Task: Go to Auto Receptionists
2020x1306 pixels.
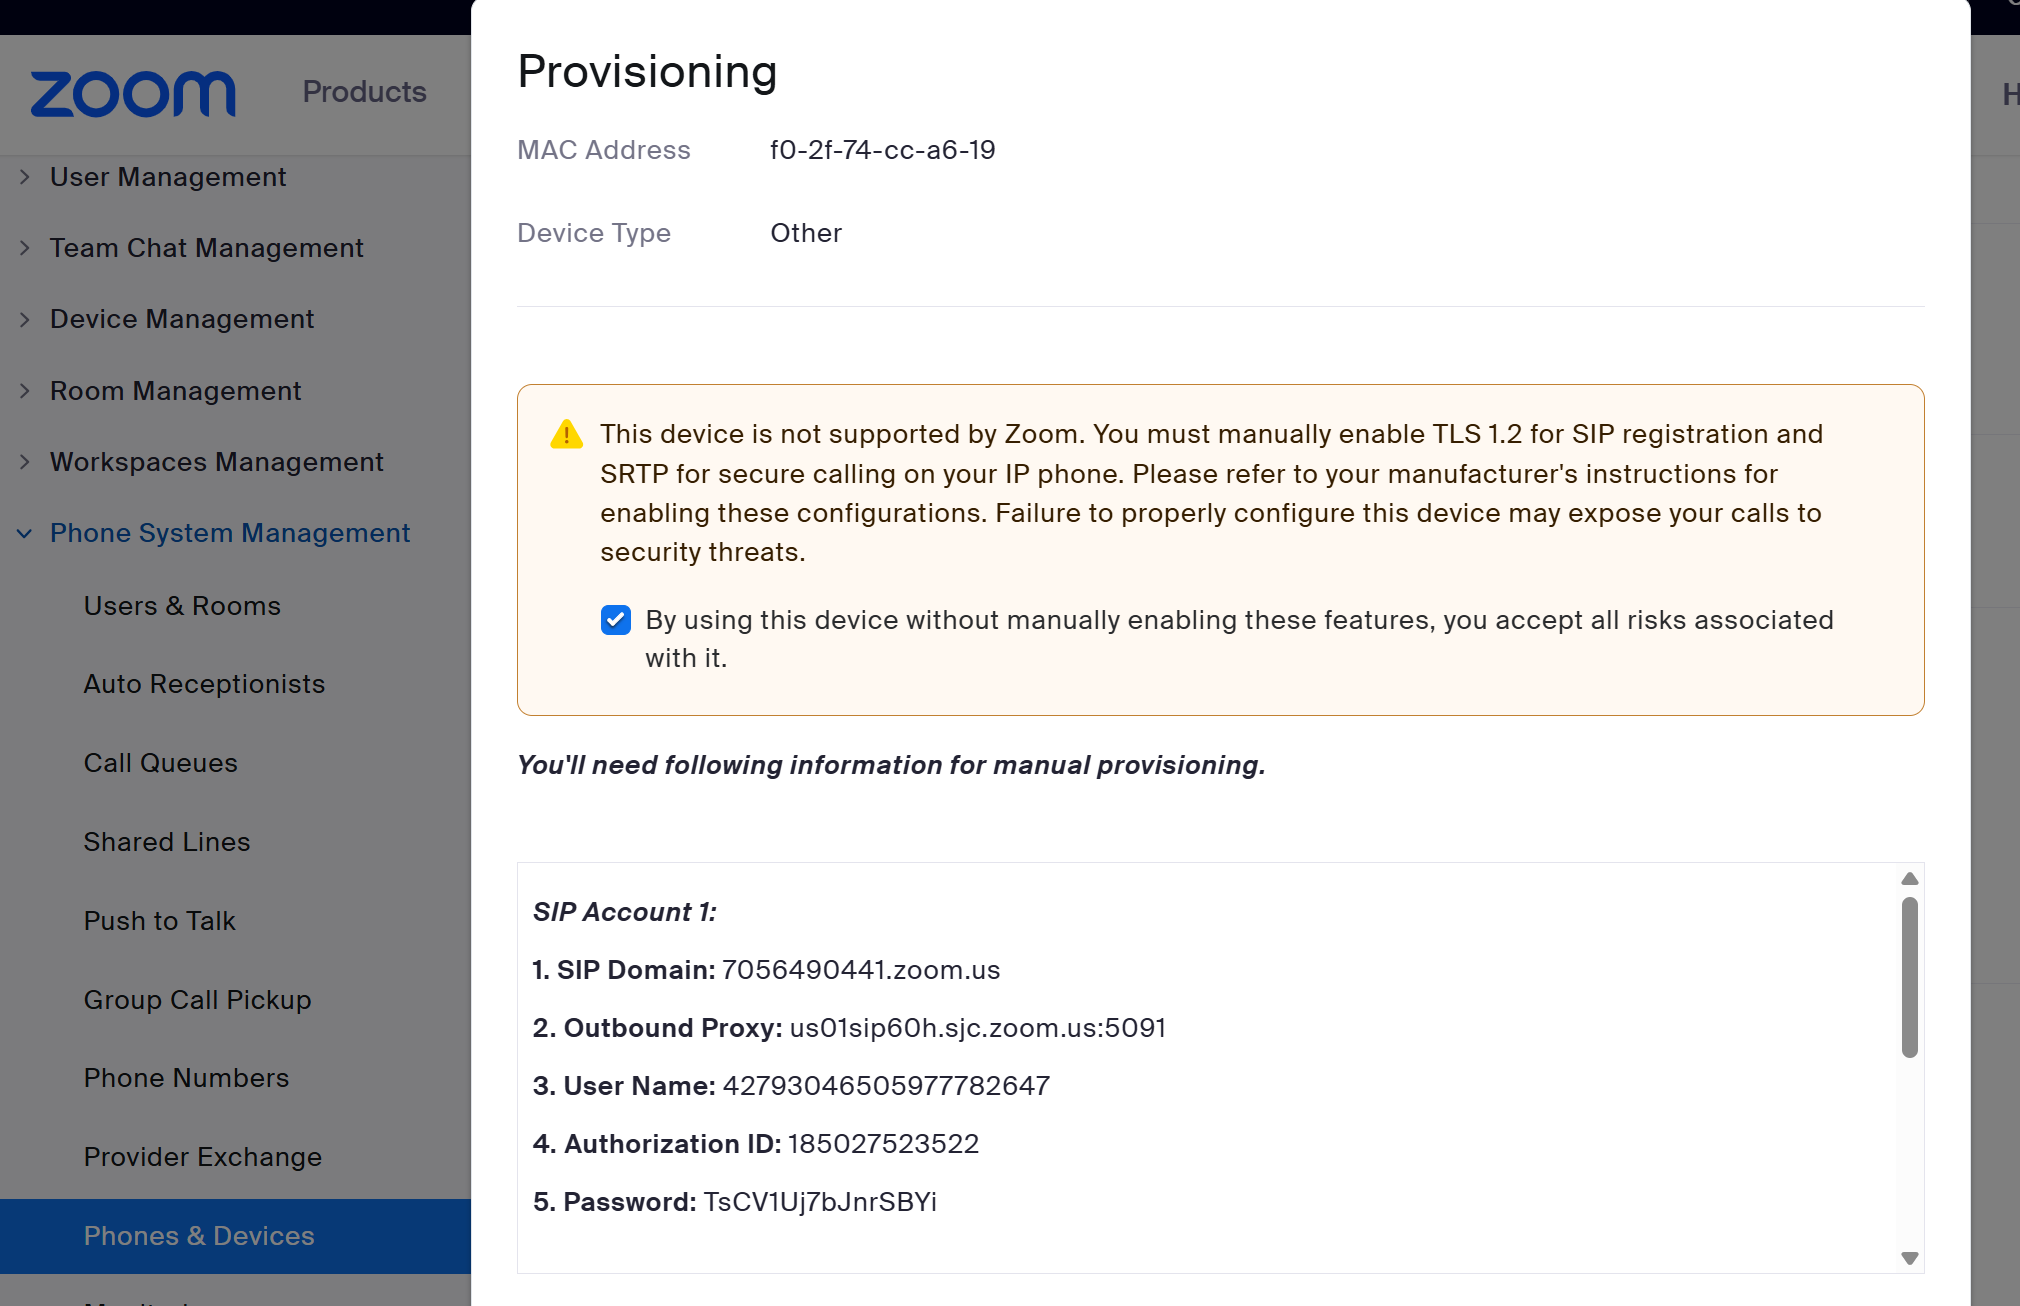Action: point(204,684)
